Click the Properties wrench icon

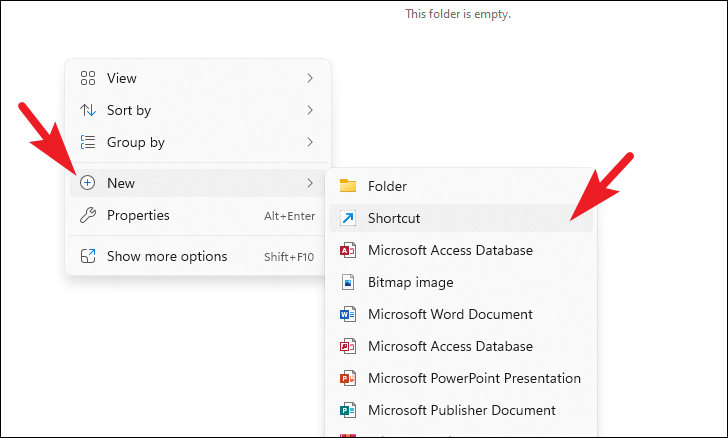87,215
